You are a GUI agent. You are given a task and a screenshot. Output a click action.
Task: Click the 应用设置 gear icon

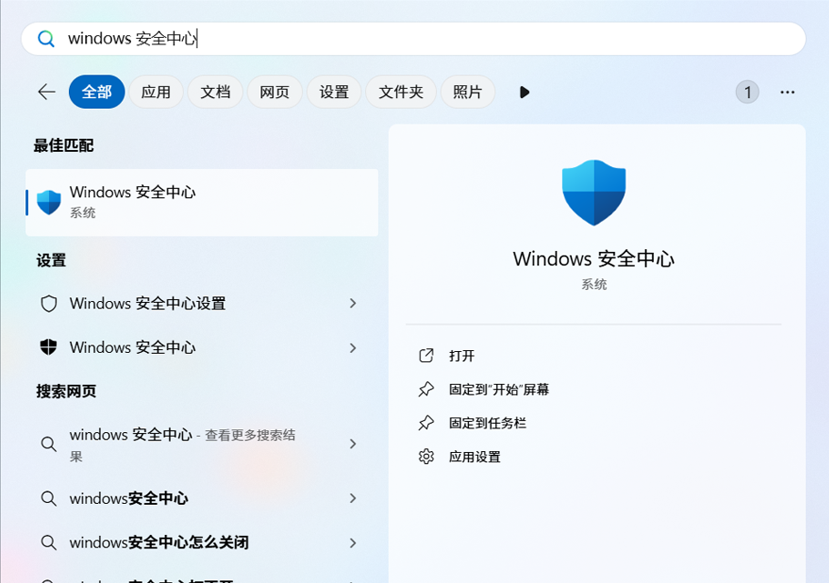(x=426, y=457)
